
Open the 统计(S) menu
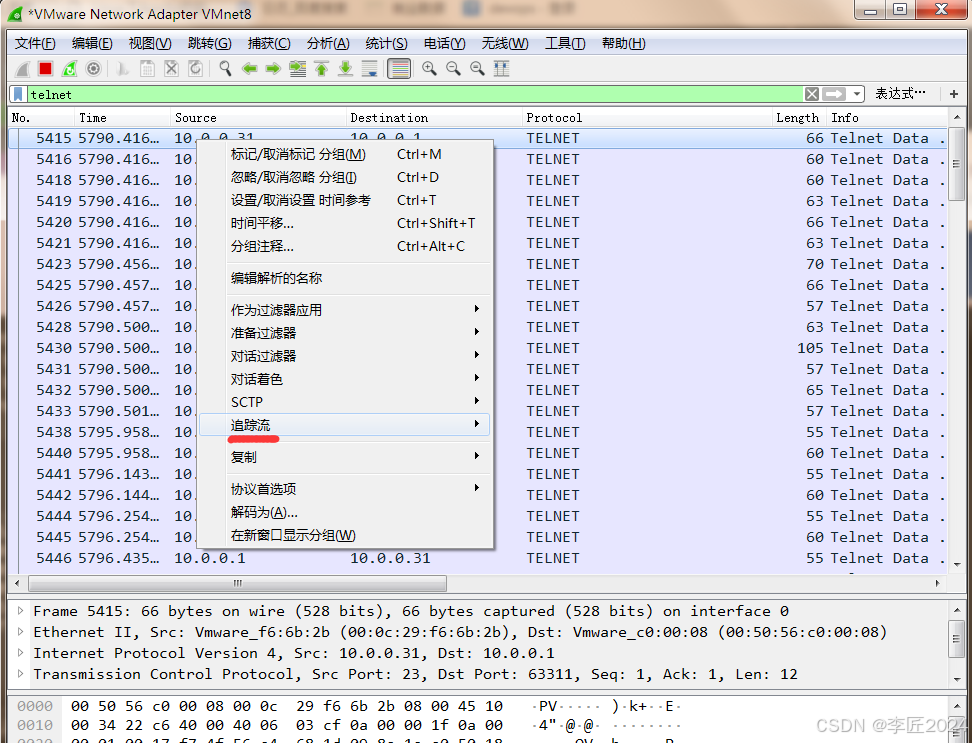(386, 43)
